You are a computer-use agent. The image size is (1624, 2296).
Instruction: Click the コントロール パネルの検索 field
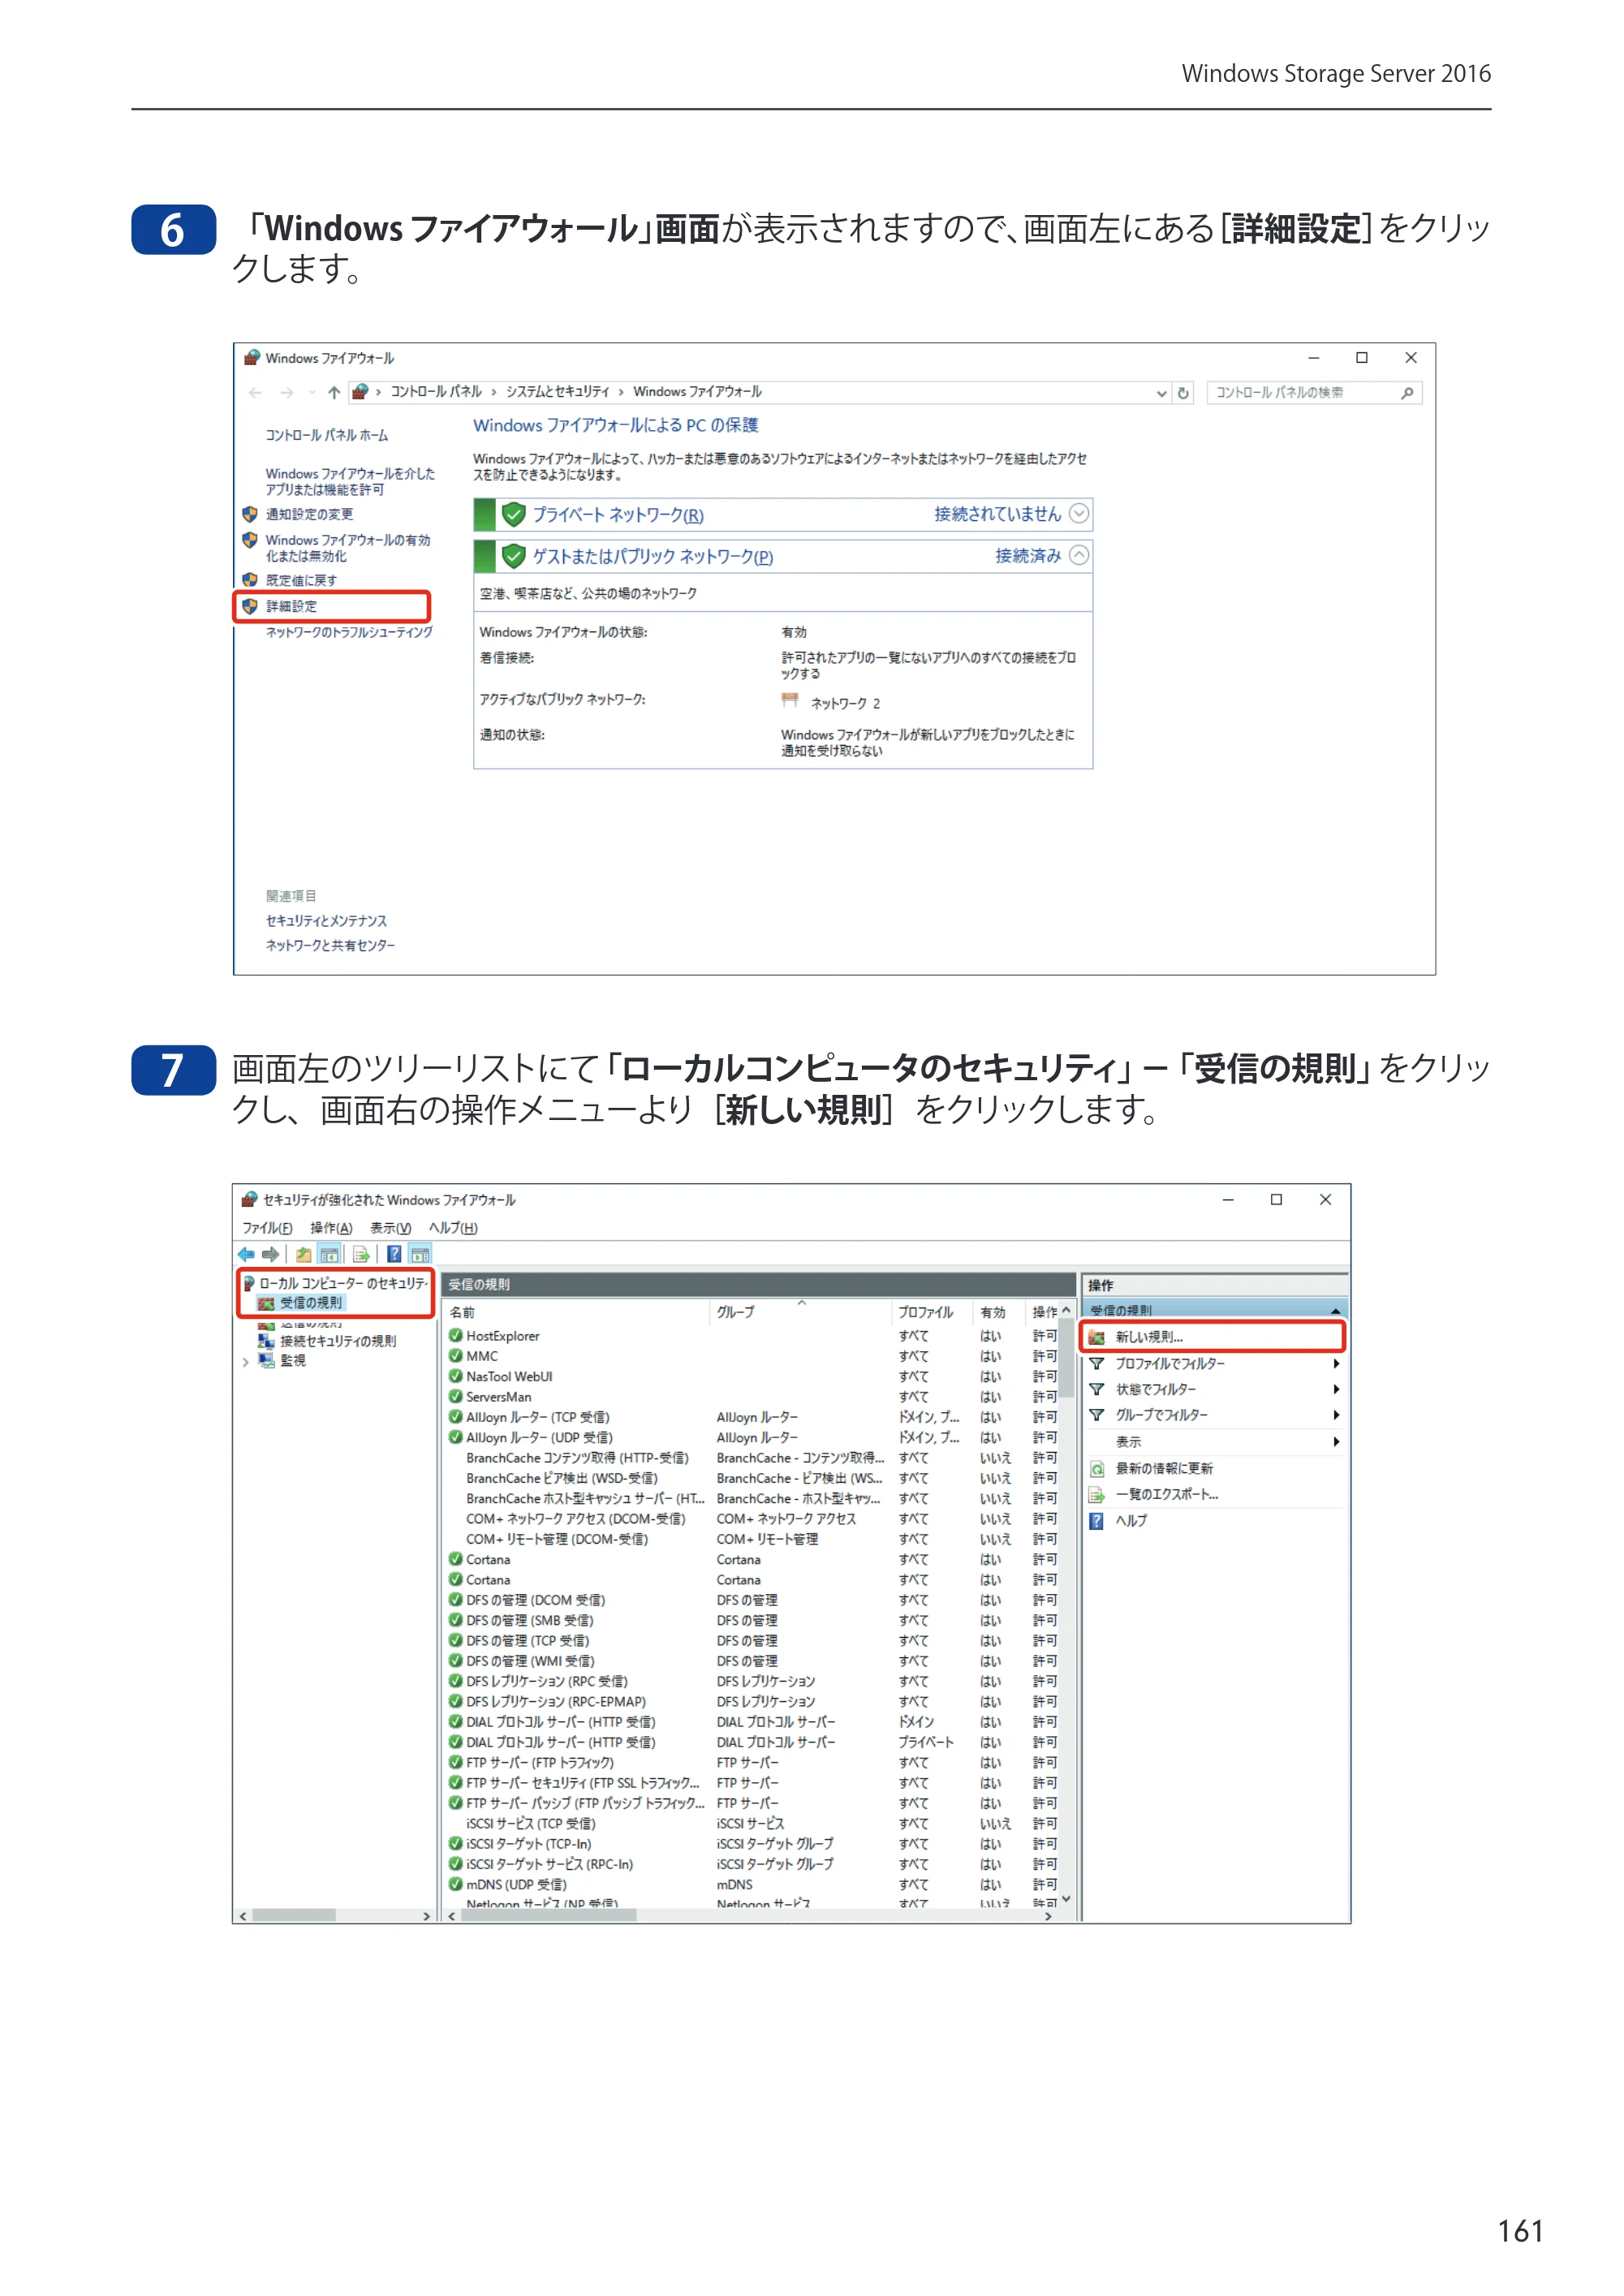tap(1314, 393)
